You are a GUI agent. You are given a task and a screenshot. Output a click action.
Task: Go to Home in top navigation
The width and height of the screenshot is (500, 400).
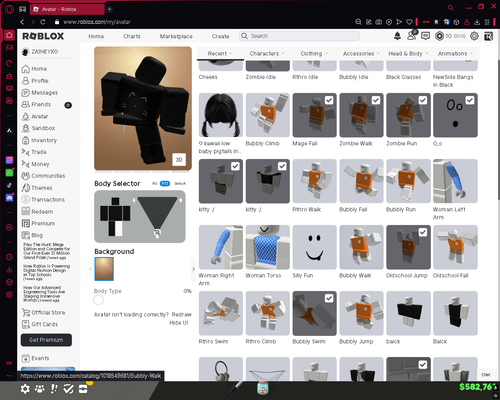(96, 36)
